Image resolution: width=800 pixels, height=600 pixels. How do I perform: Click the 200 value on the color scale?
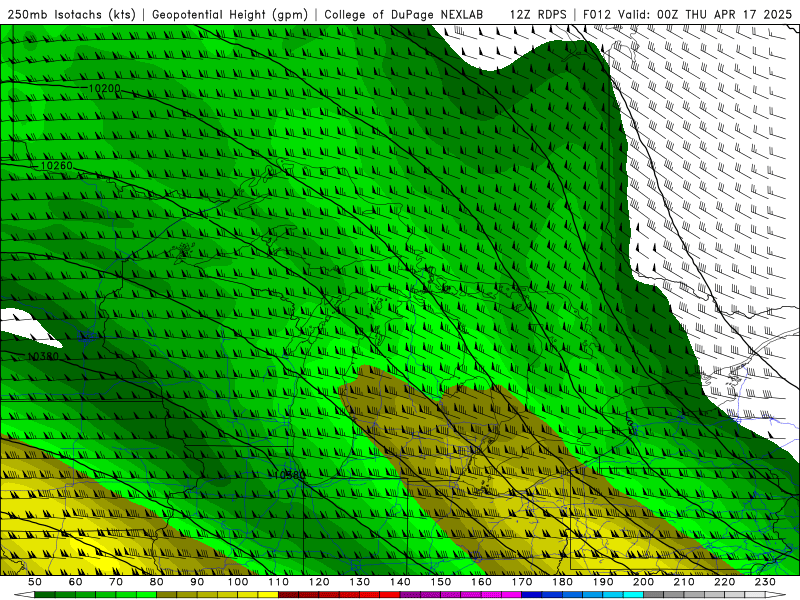tap(644, 582)
